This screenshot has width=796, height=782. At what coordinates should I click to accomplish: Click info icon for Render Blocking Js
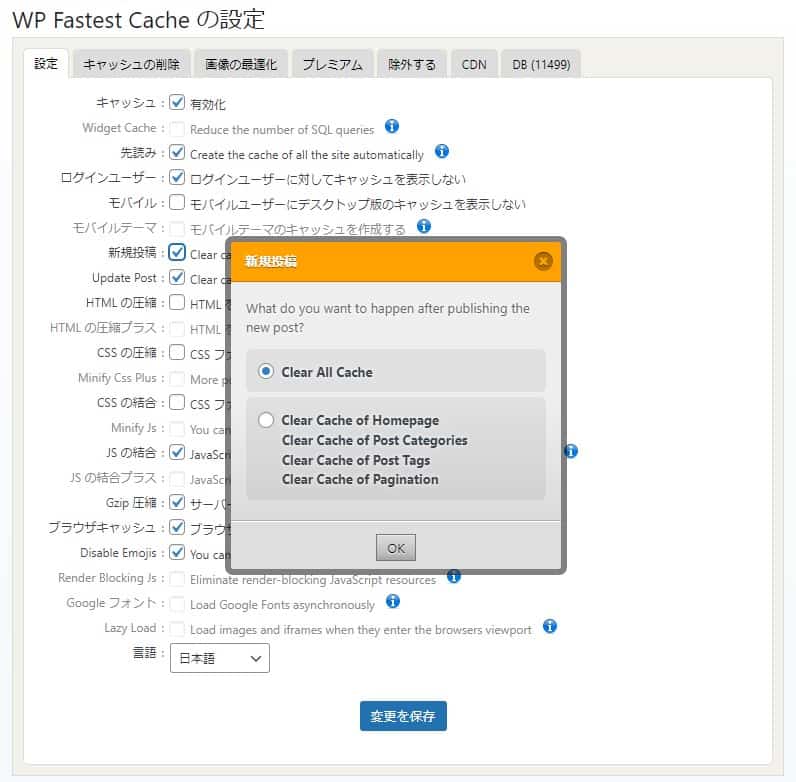tap(453, 577)
